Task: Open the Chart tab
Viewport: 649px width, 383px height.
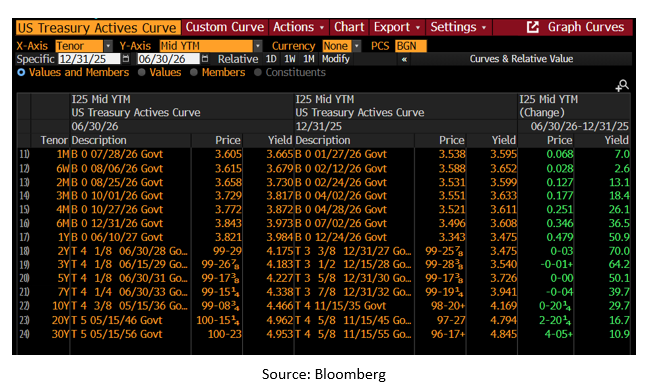Action: [x=349, y=27]
